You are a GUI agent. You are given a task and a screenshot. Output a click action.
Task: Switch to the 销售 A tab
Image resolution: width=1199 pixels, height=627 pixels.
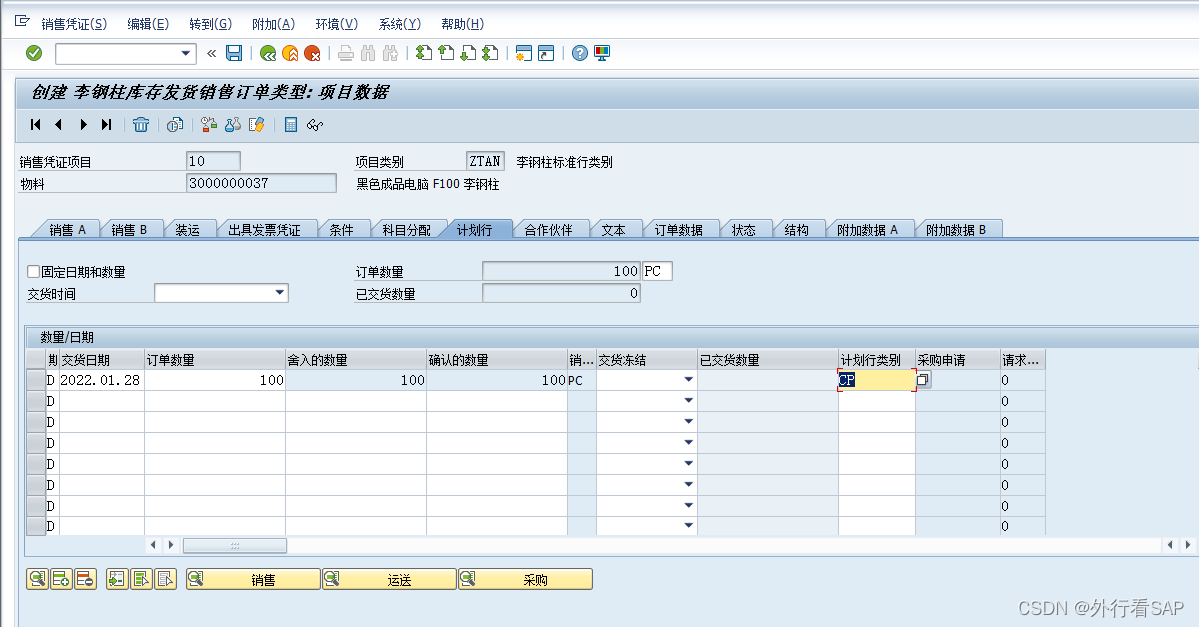point(67,229)
